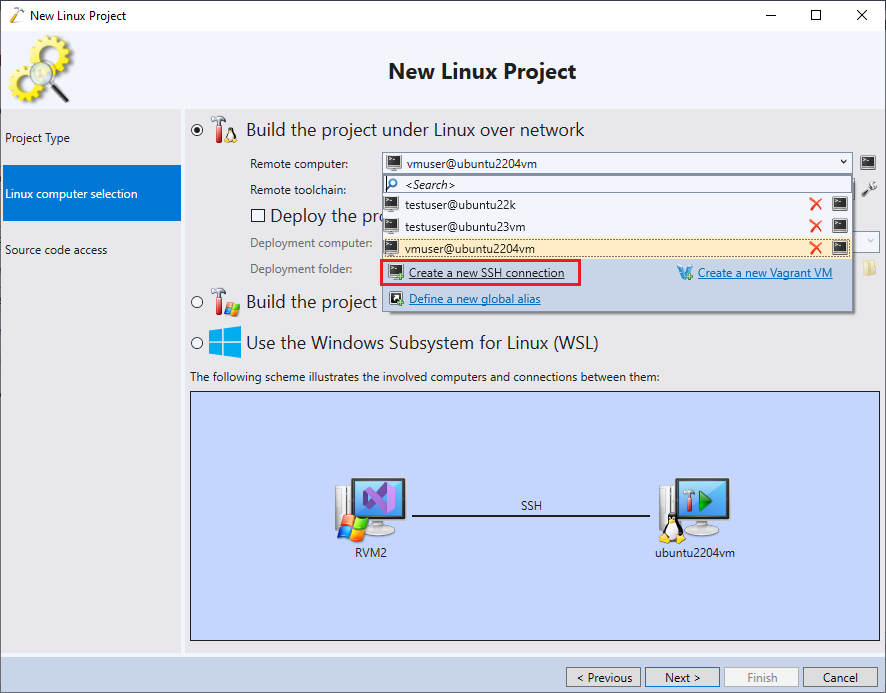Click the window title bar app icon
The height and width of the screenshot is (693, 886).
click(17, 15)
